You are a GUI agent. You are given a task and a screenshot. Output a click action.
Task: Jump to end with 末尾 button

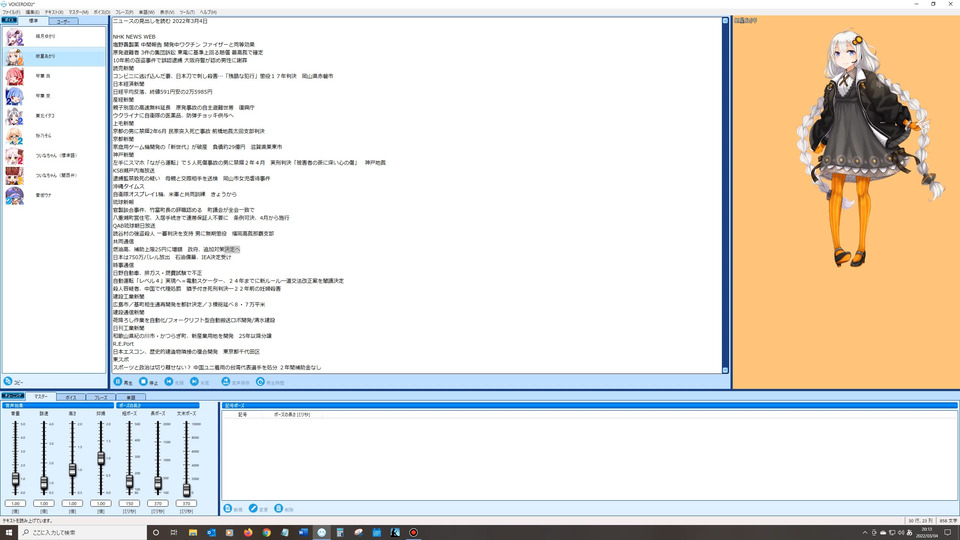[x=200, y=382]
